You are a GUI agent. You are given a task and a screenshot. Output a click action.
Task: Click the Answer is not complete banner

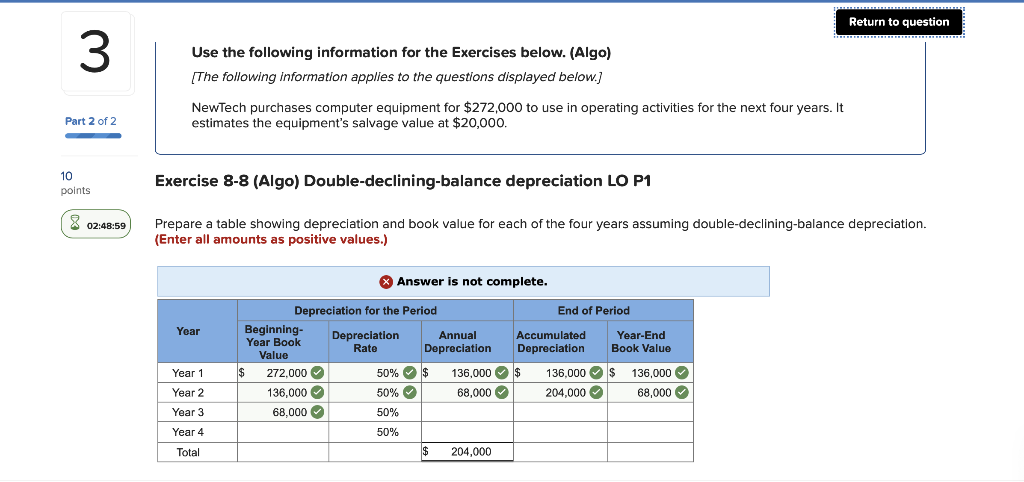point(463,281)
